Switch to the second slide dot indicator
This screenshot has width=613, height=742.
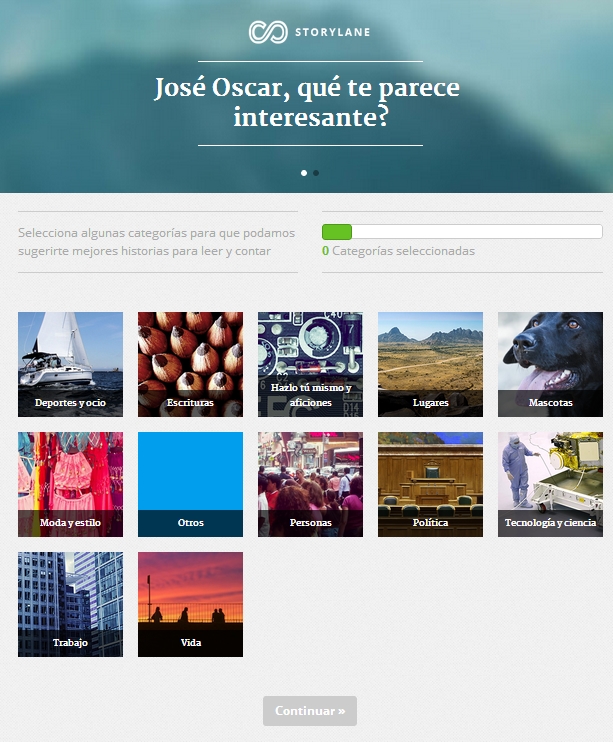click(316, 173)
